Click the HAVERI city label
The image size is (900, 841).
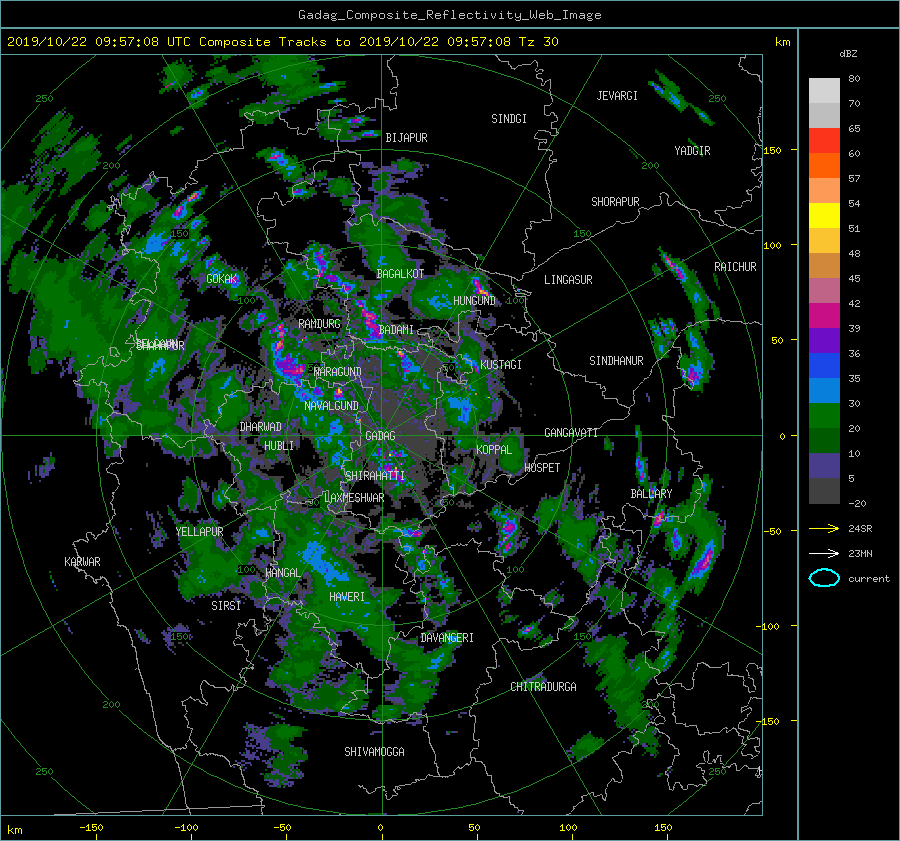pyautogui.click(x=347, y=597)
